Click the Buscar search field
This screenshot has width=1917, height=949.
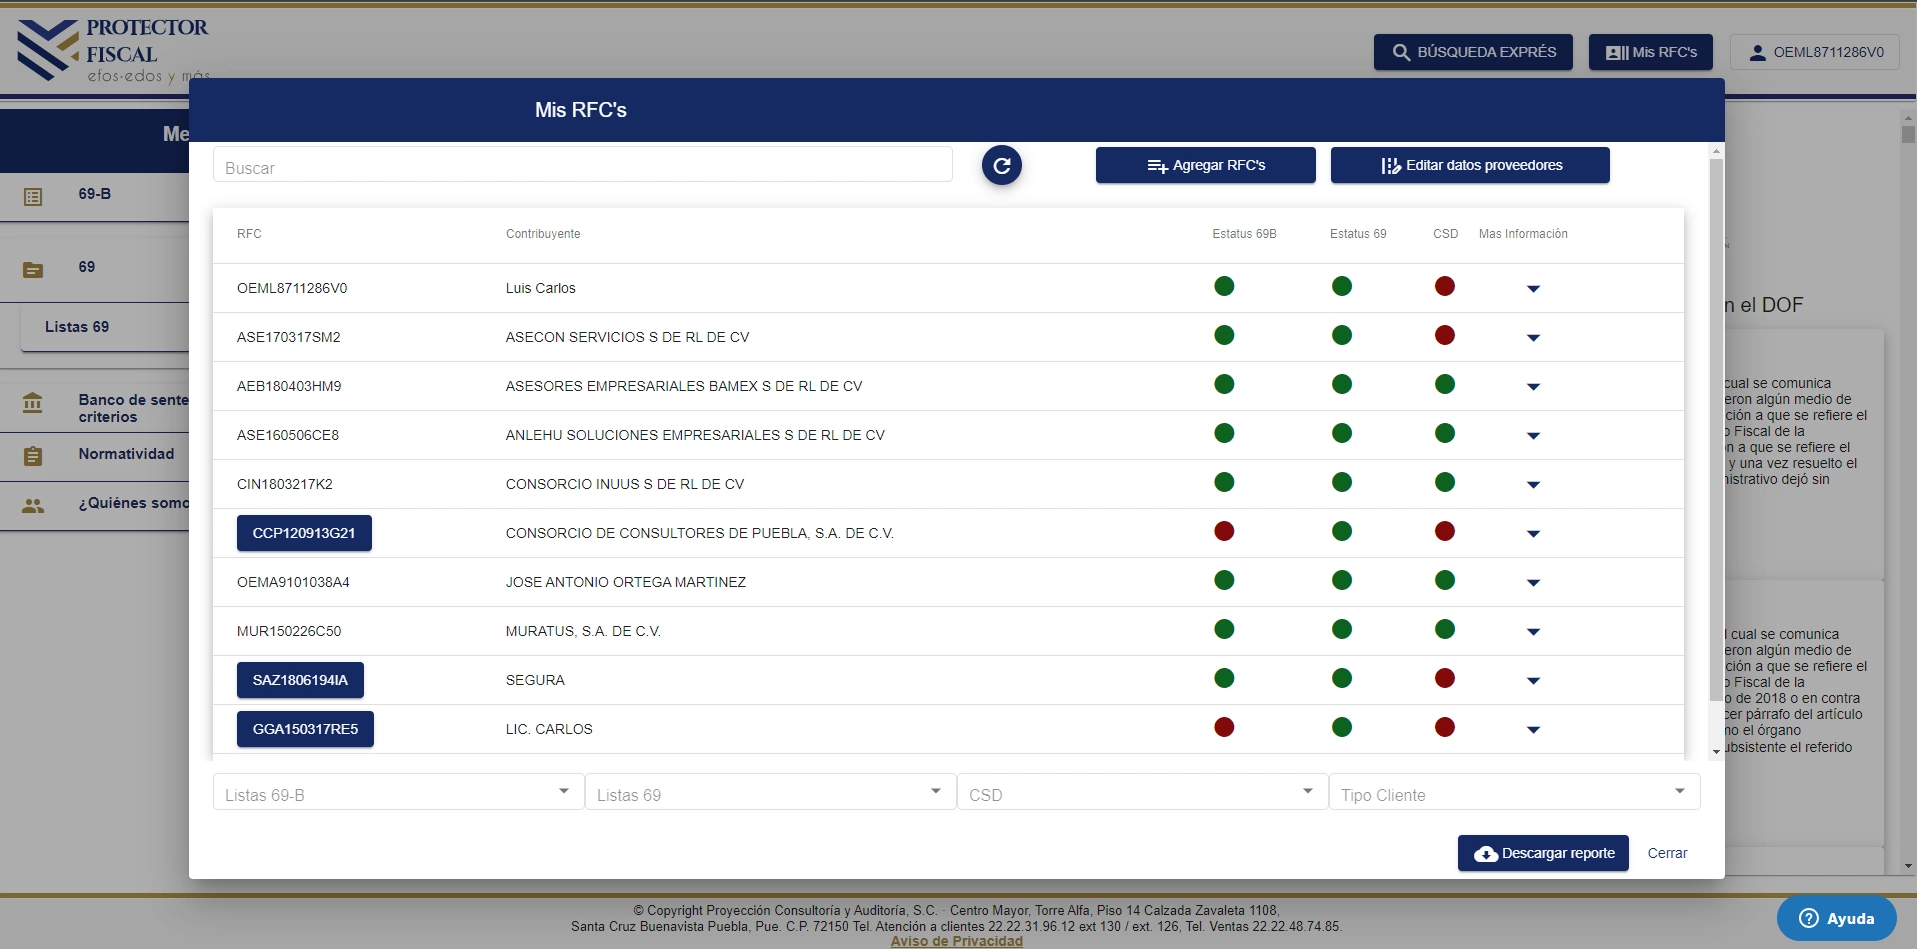(582, 167)
